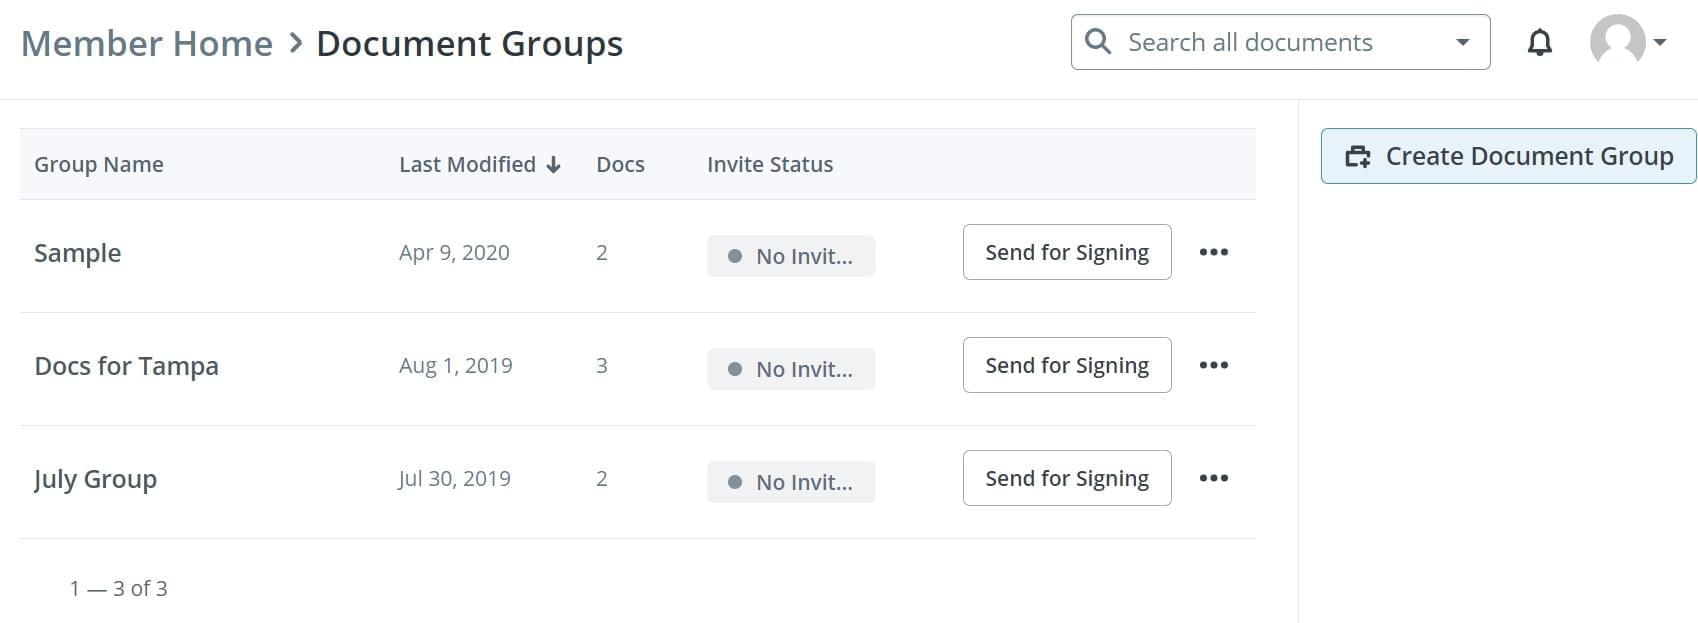This screenshot has width=1698, height=623.
Task: Click the Invite Status column header
Action: [769, 164]
